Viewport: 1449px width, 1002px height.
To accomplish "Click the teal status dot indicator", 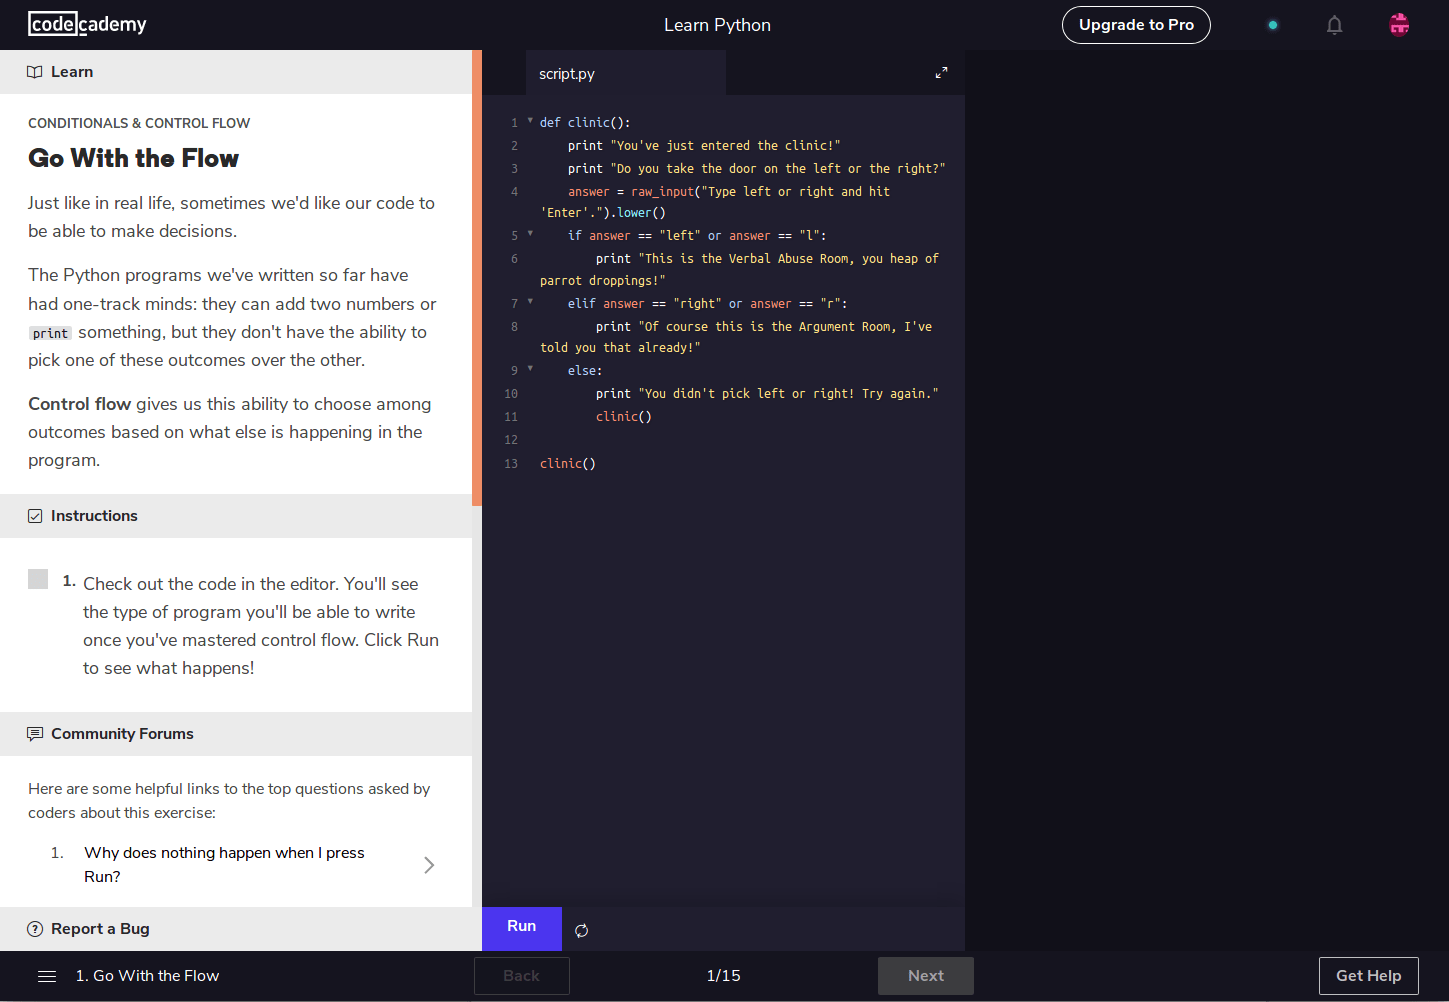I will point(1272,25).
